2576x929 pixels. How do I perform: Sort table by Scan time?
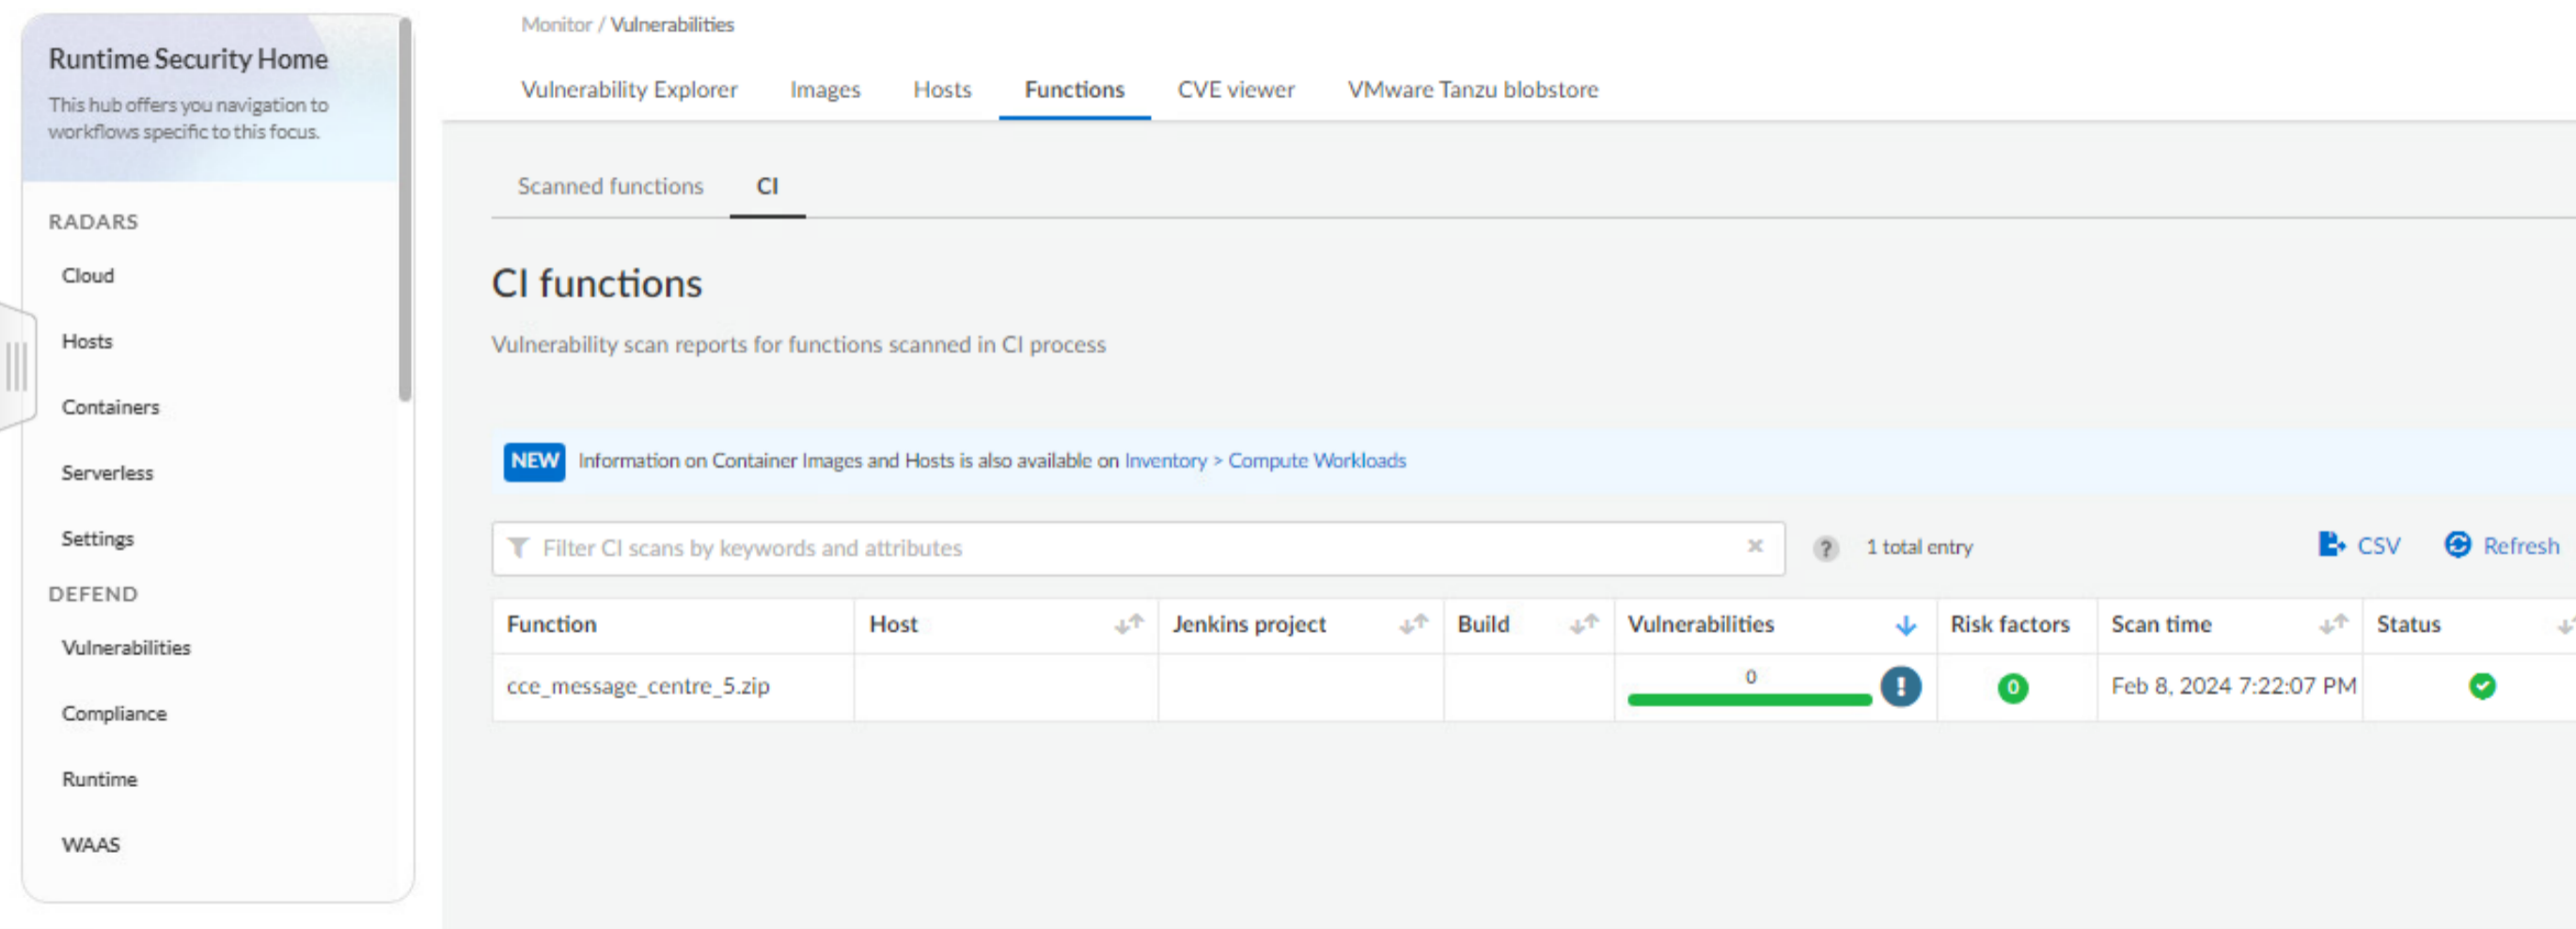pyautogui.click(x=2332, y=624)
